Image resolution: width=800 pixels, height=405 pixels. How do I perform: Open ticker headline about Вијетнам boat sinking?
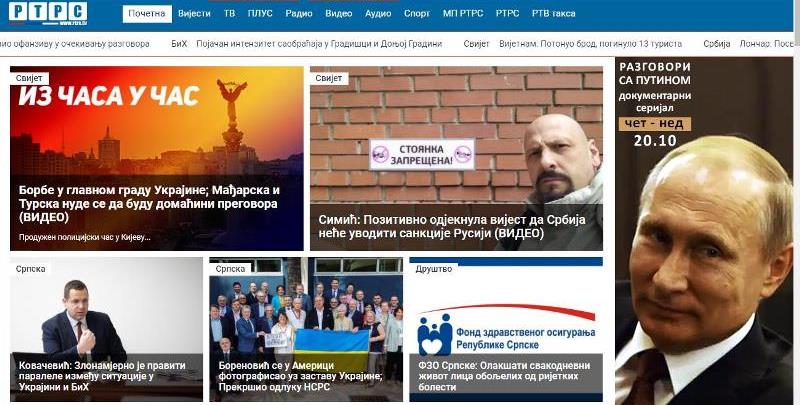590,44
